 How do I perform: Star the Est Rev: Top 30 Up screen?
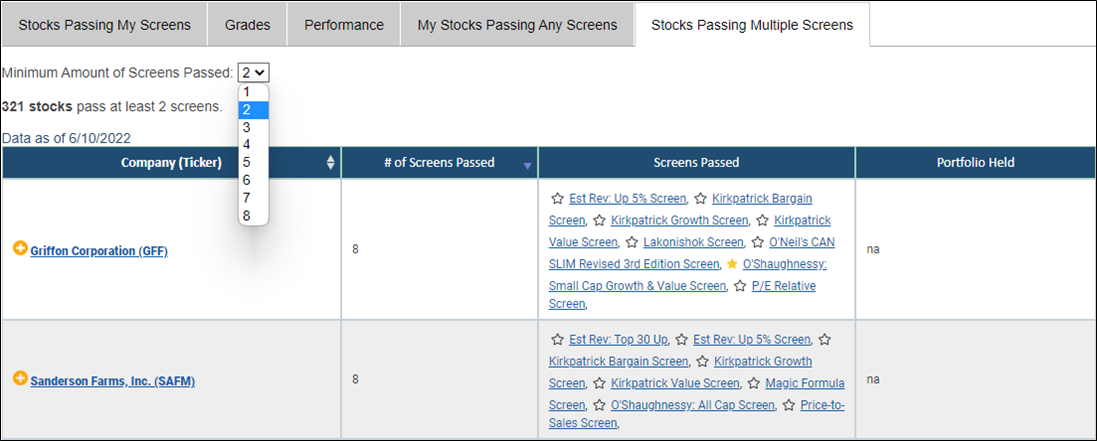pyautogui.click(x=558, y=339)
